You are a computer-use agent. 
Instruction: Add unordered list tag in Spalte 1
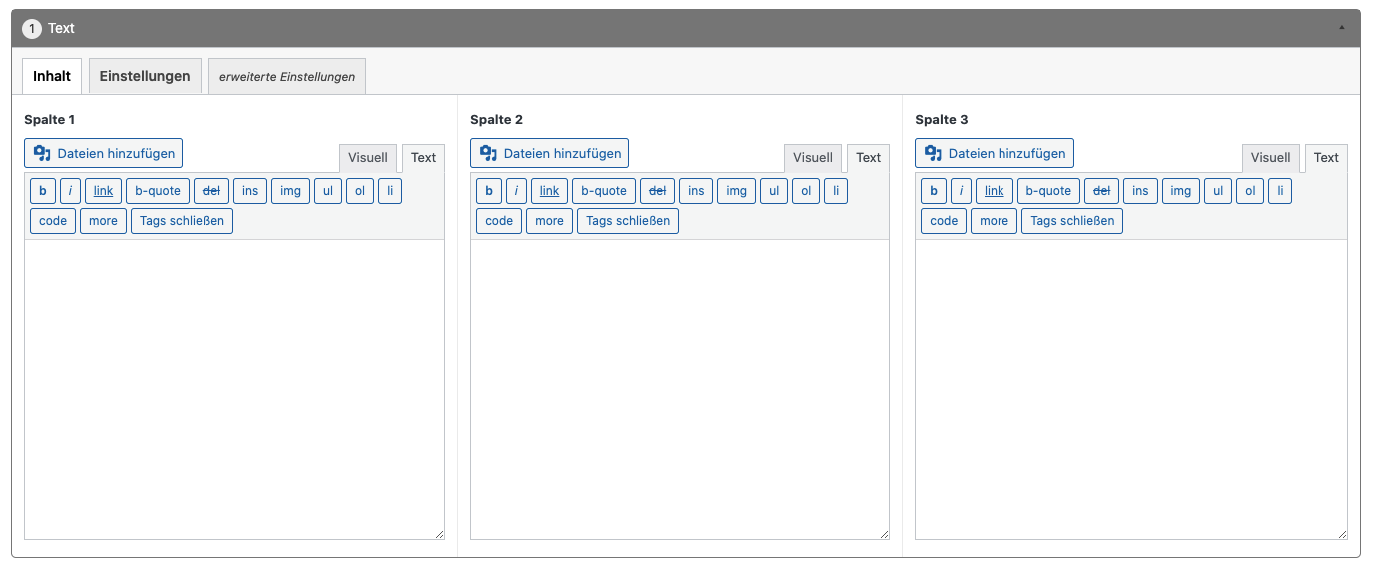click(x=326, y=191)
